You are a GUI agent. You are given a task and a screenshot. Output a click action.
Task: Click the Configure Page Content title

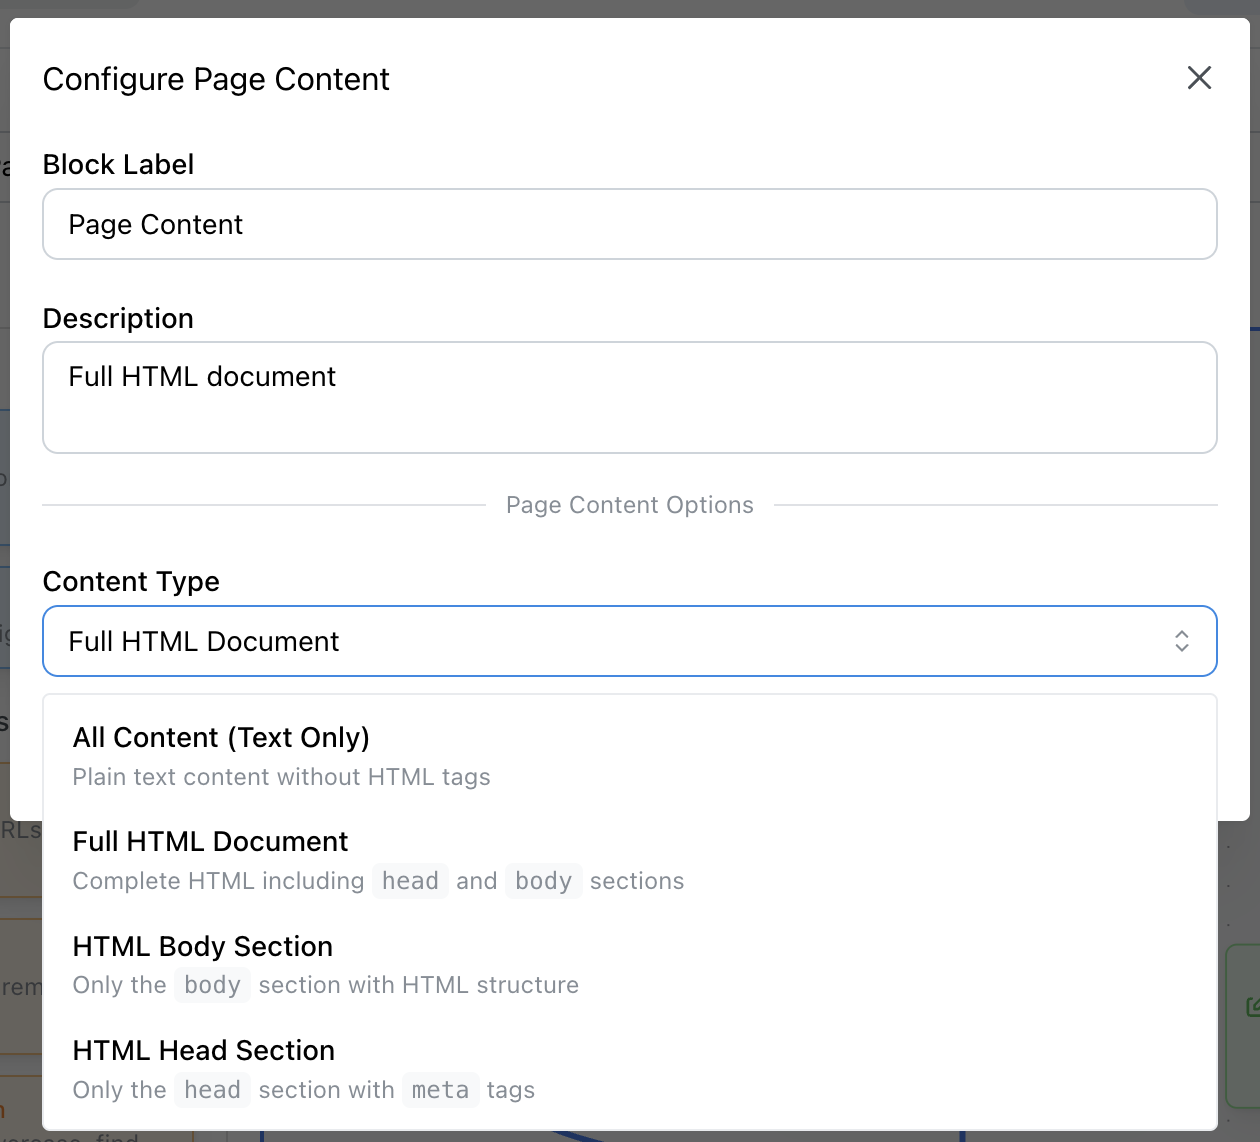point(216,79)
